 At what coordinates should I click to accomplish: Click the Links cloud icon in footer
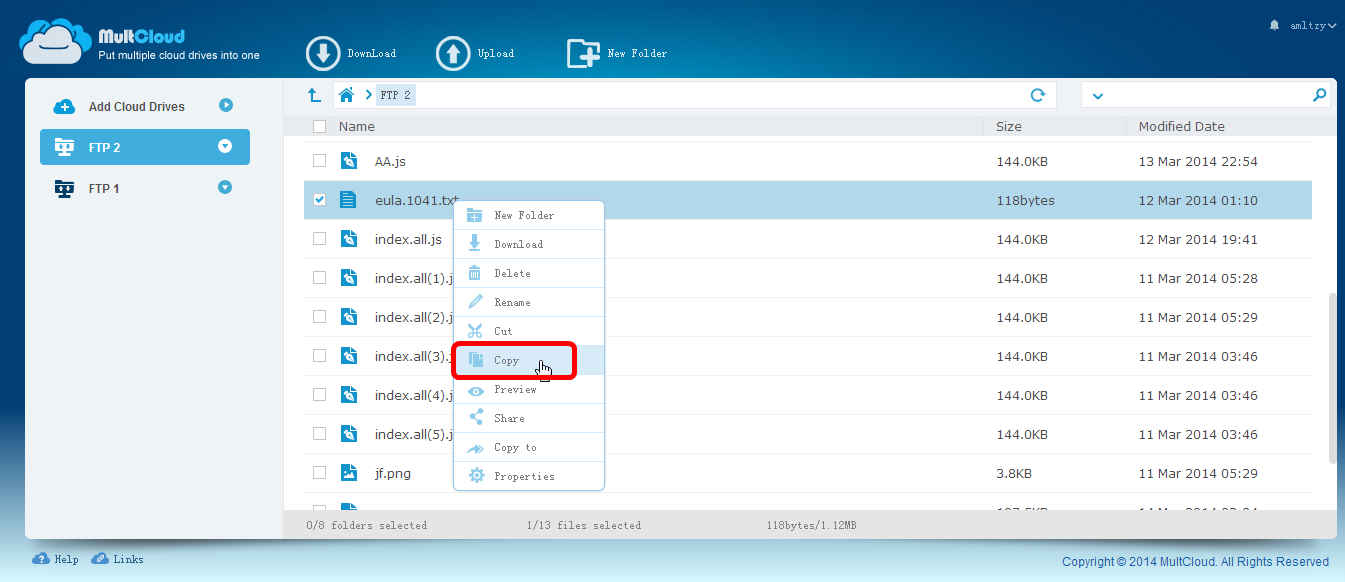point(100,559)
